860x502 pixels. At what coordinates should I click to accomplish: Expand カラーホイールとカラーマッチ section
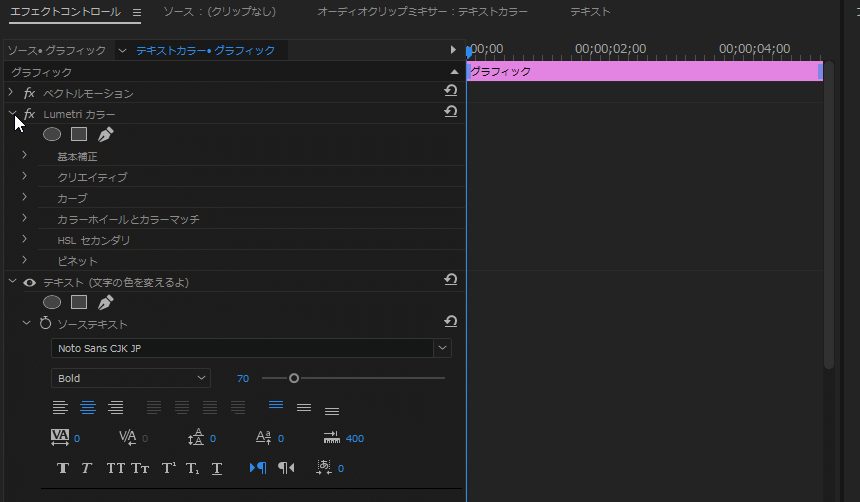[x=25, y=218]
